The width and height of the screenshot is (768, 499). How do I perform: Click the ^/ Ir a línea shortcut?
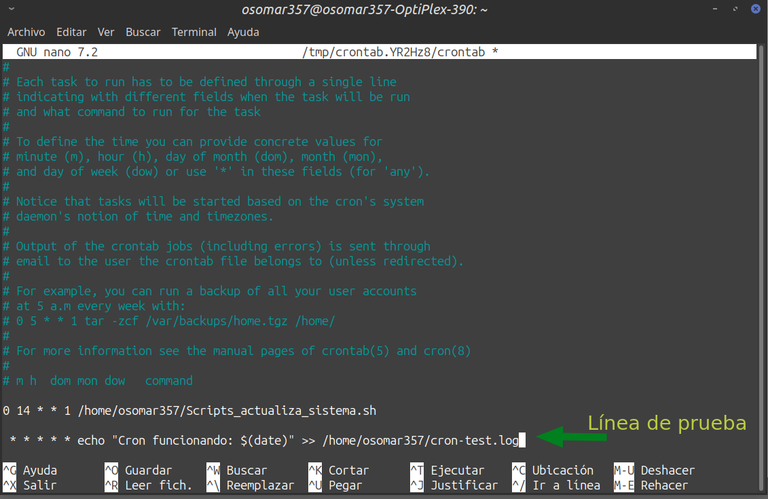point(556,485)
